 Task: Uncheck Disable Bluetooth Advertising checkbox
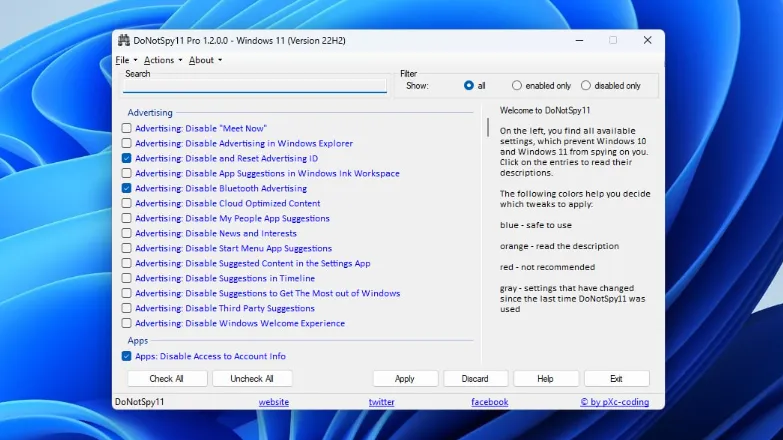126,188
